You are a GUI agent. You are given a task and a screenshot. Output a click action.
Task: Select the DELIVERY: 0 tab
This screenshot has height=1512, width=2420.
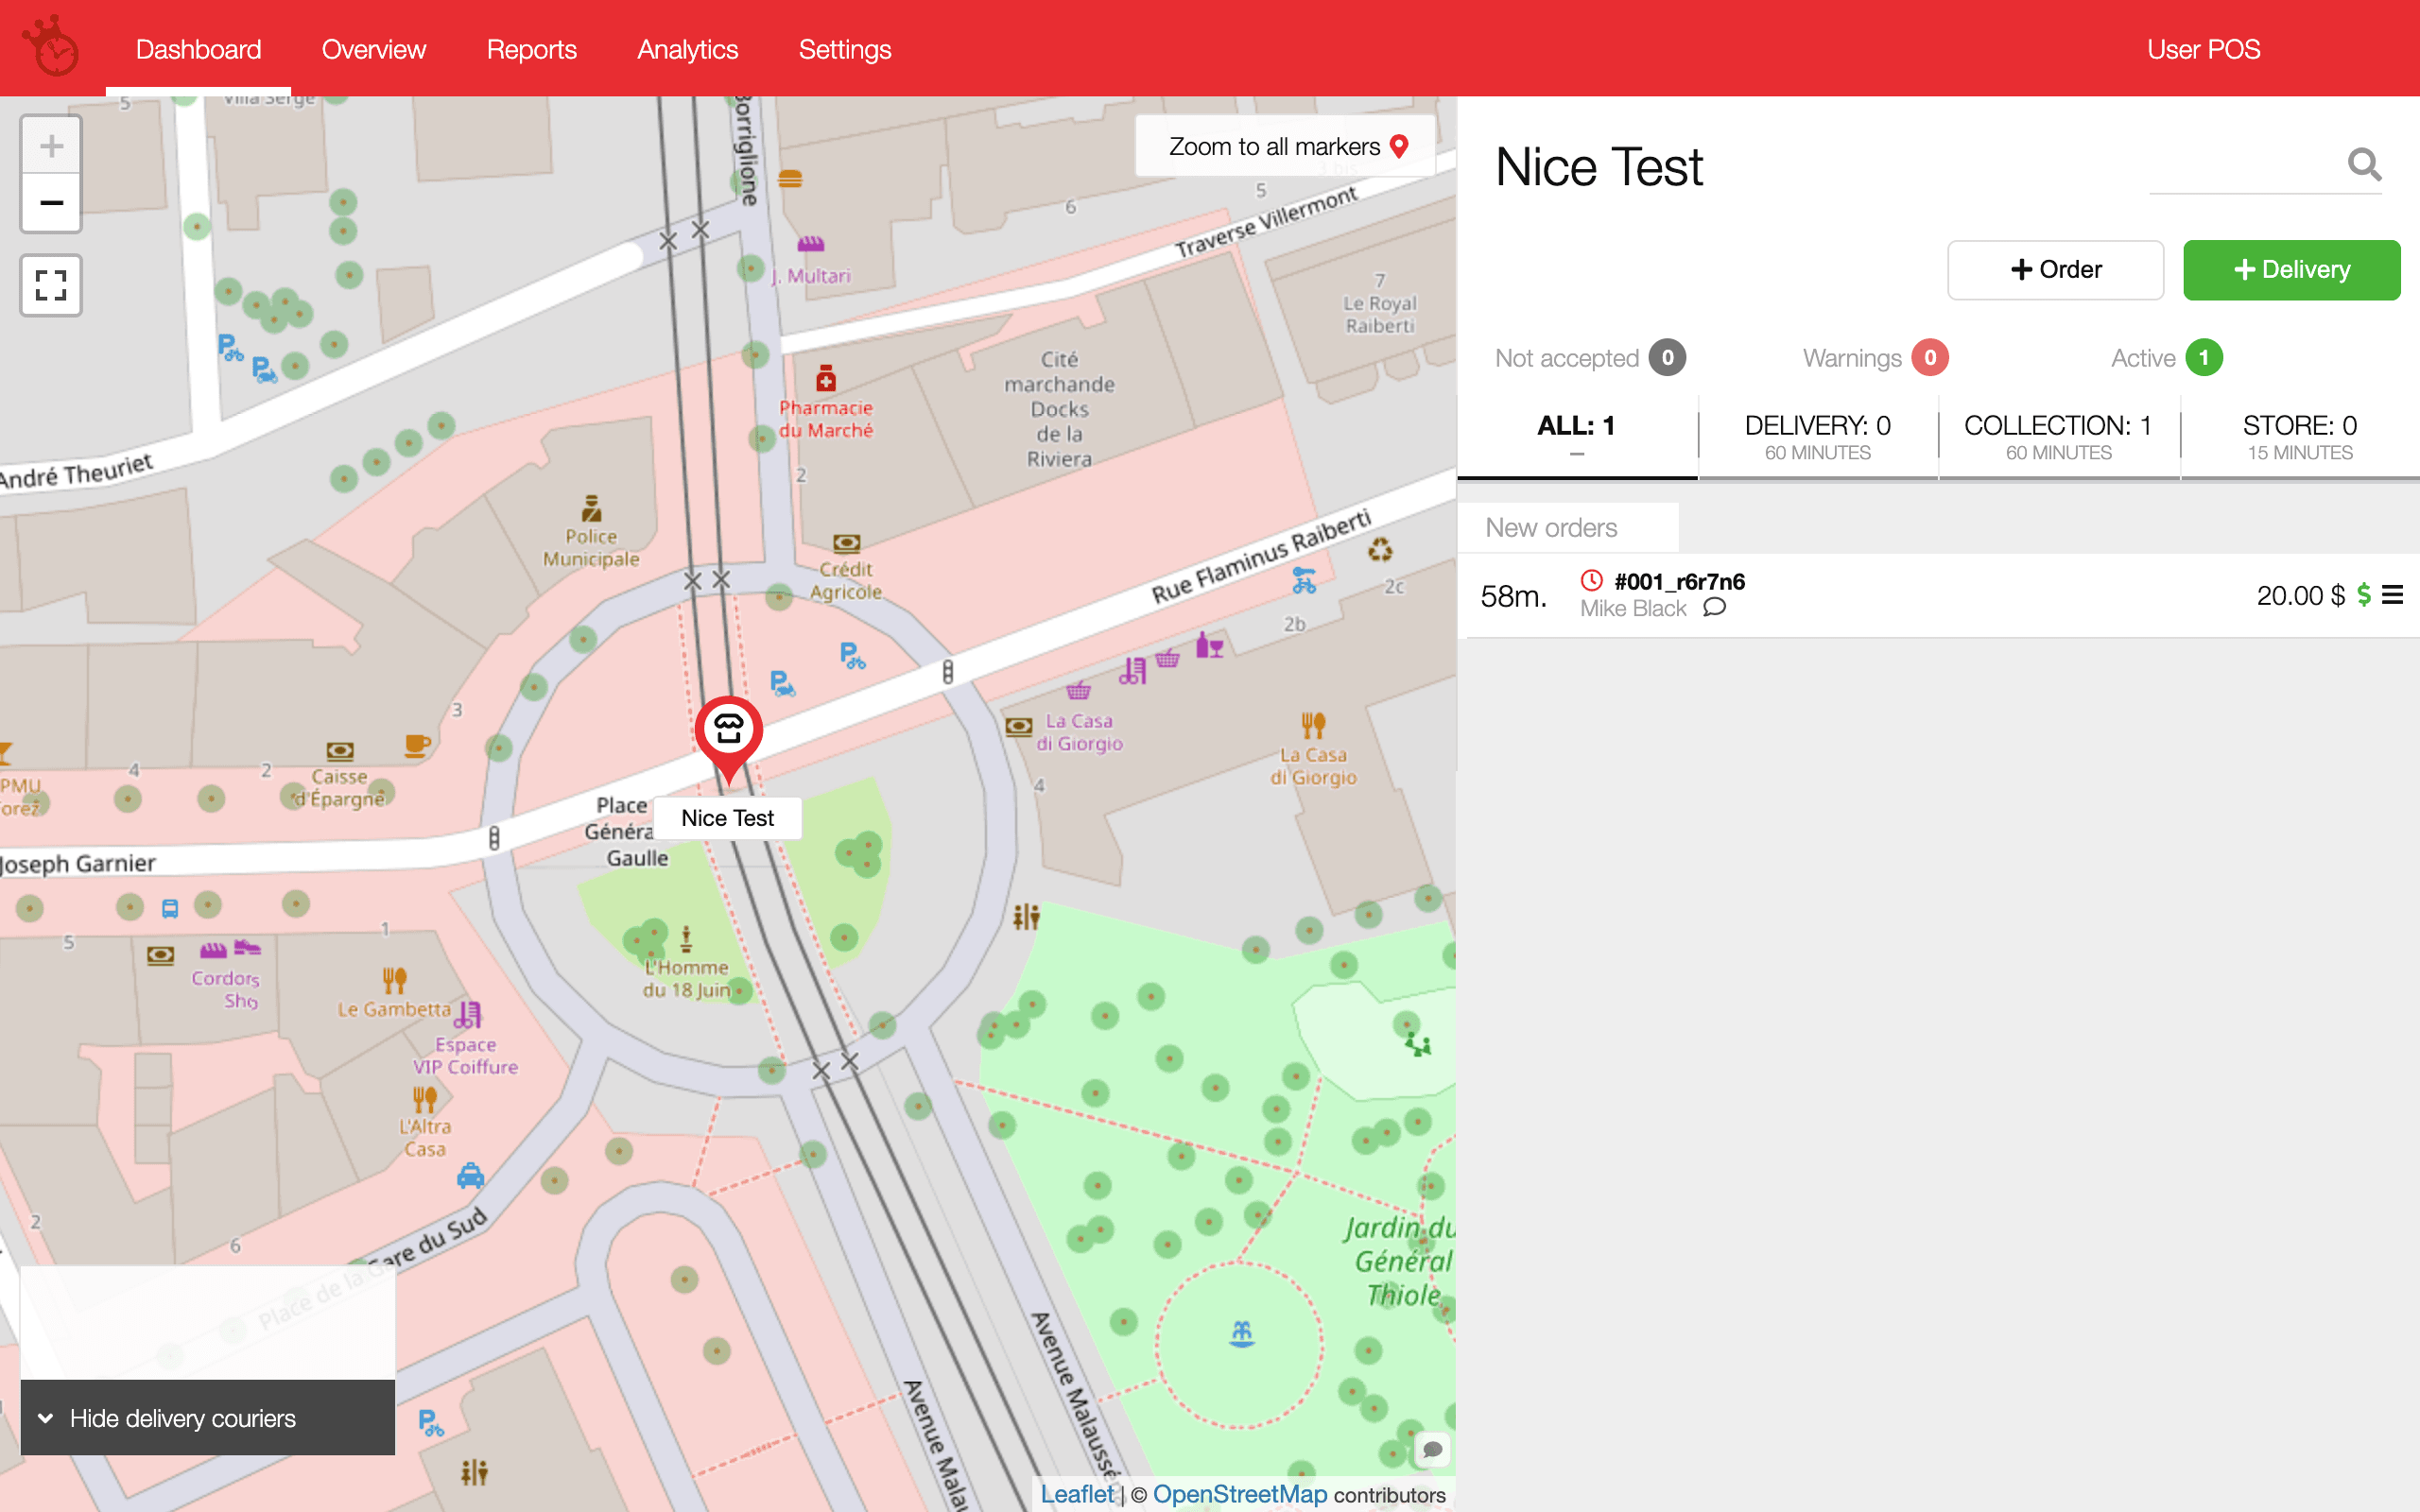pyautogui.click(x=1817, y=437)
